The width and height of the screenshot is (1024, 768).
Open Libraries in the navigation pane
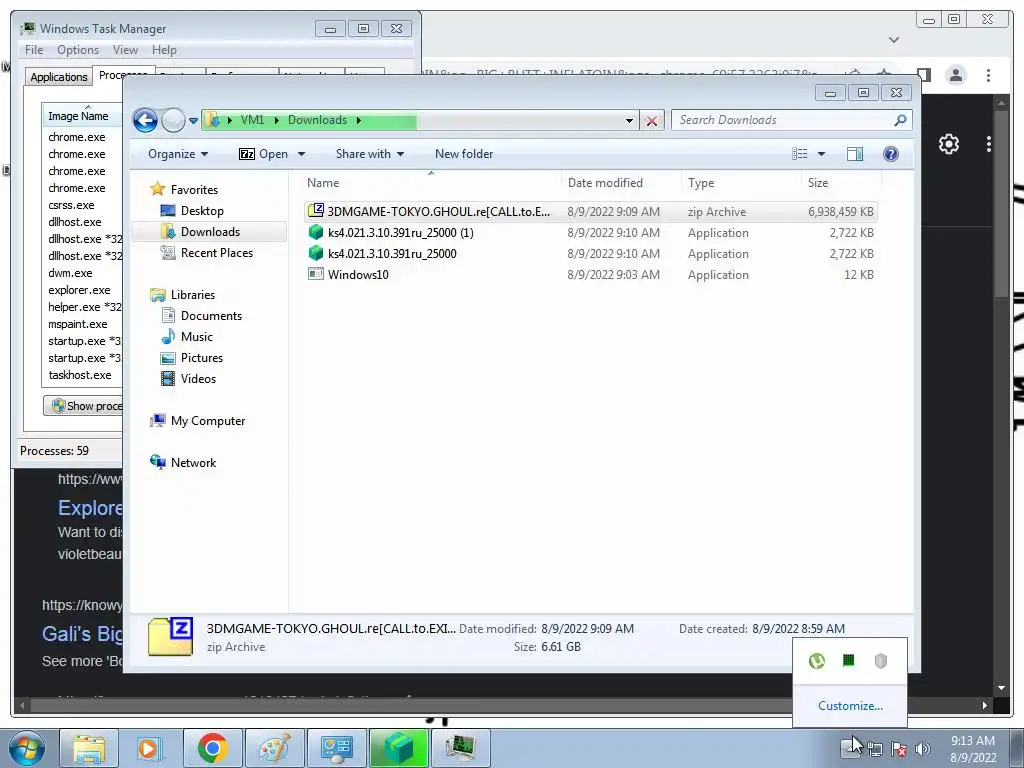coord(193,295)
